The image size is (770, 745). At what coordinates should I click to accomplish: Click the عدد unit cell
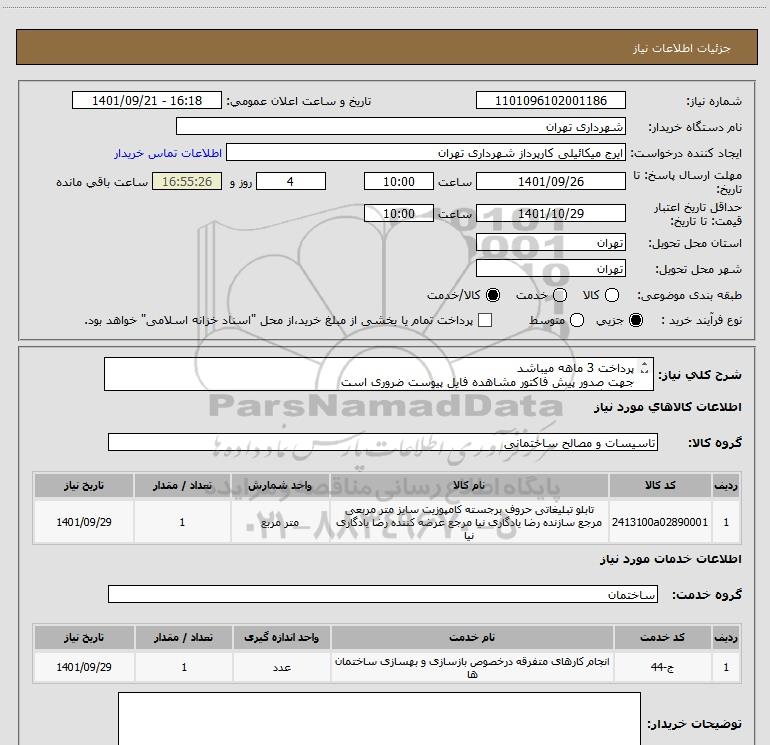click(x=282, y=667)
